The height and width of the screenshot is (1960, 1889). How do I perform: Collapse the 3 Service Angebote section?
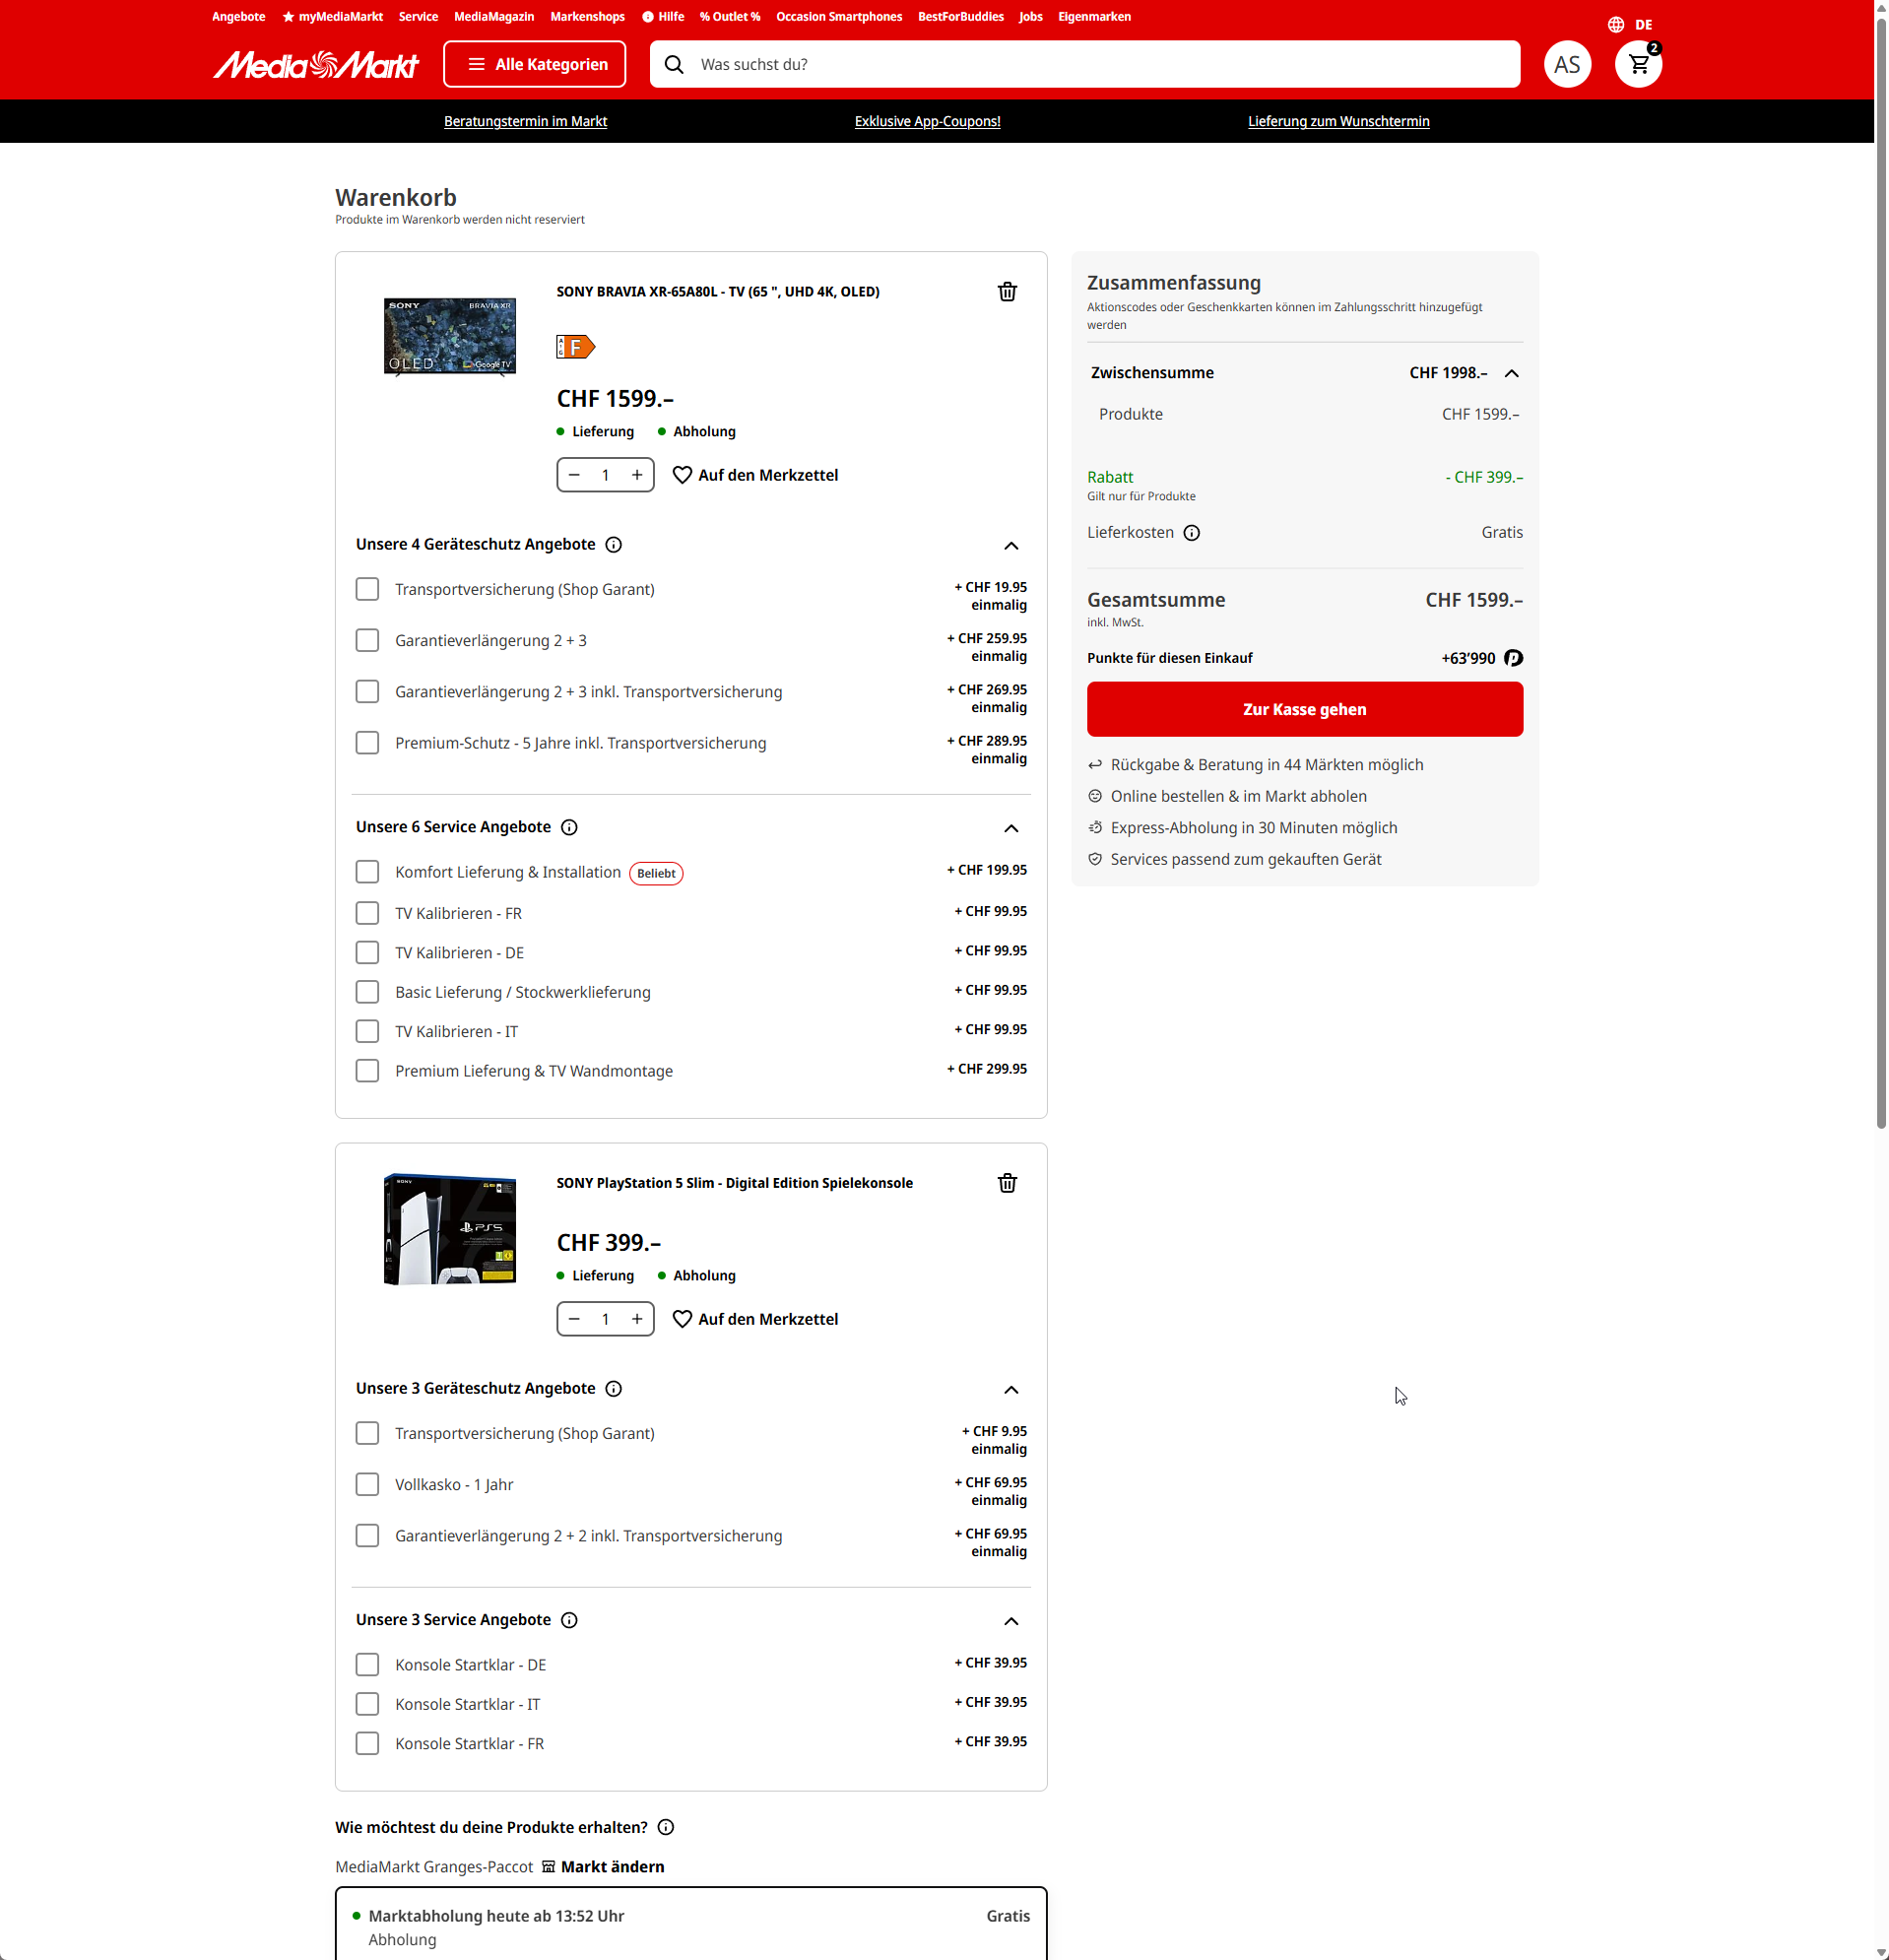coord(1011,1621)
